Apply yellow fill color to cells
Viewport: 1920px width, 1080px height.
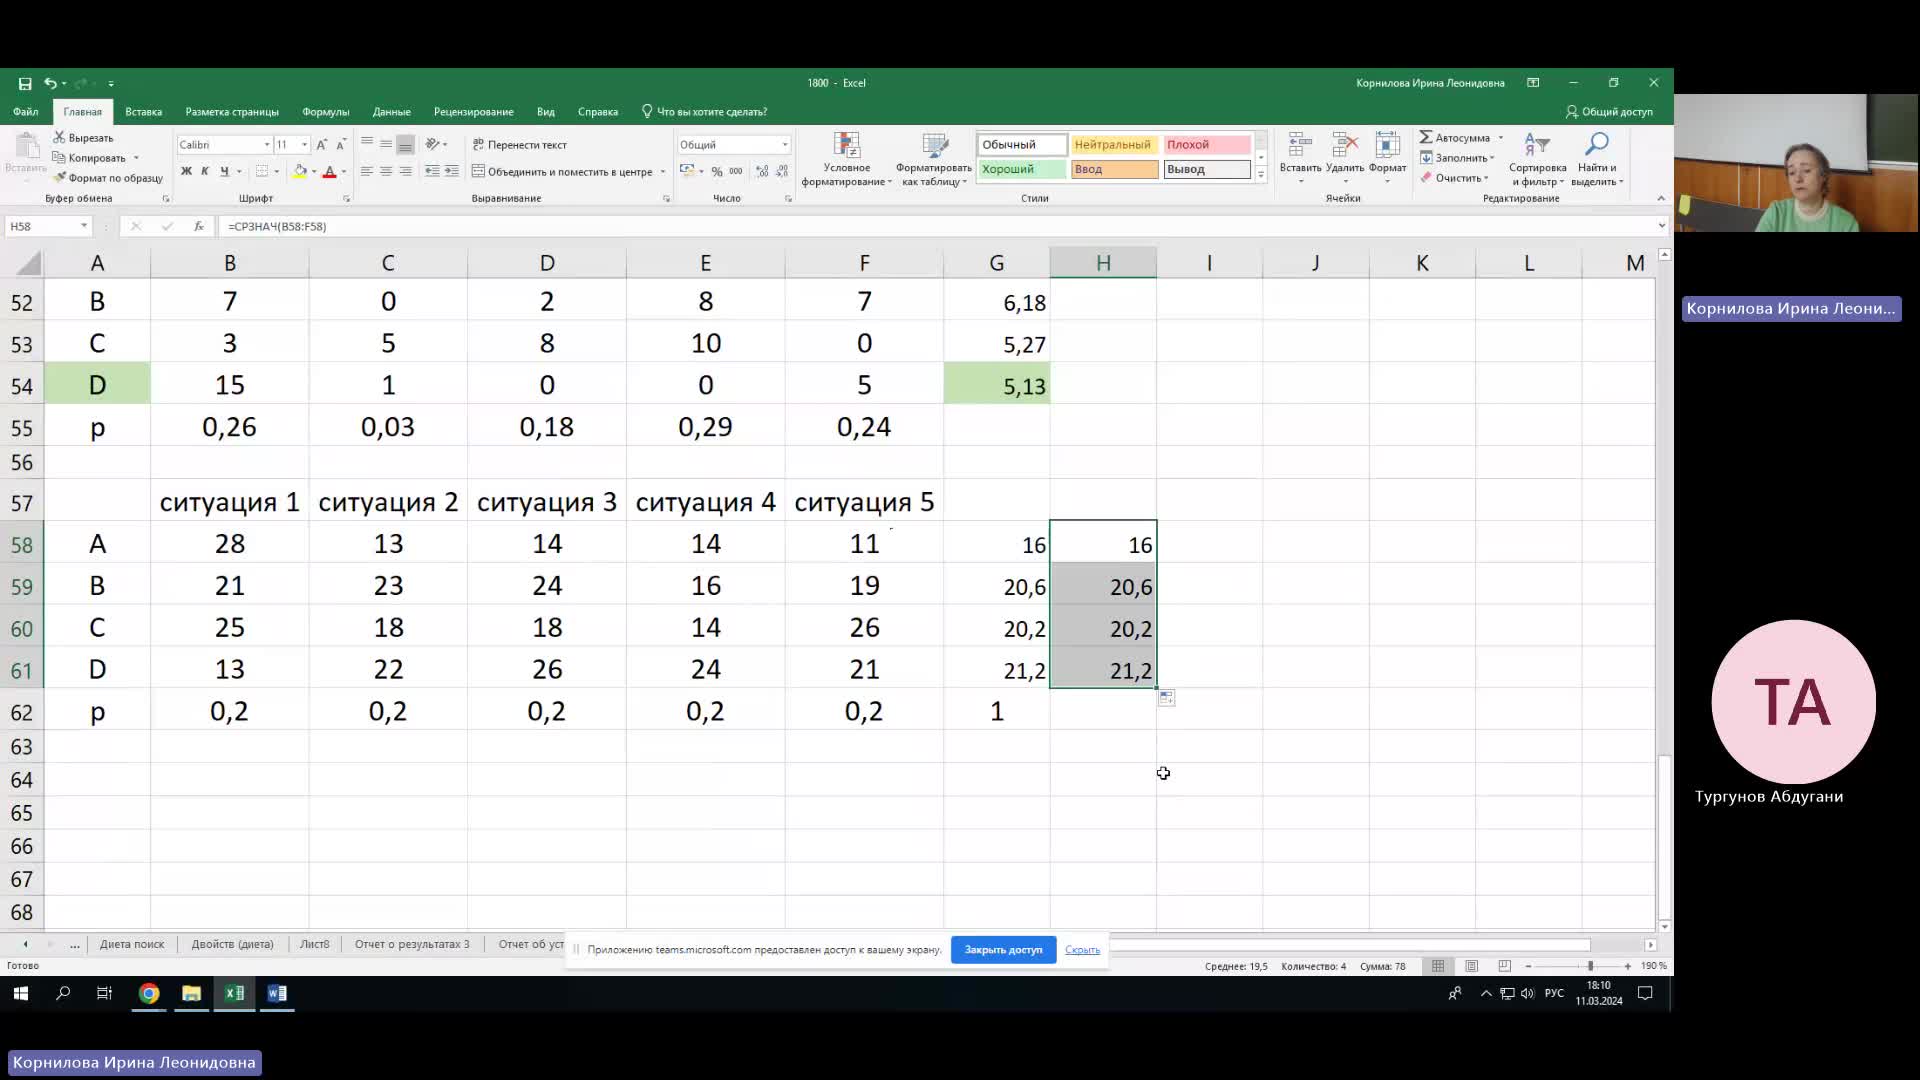[x=299, y=172]
